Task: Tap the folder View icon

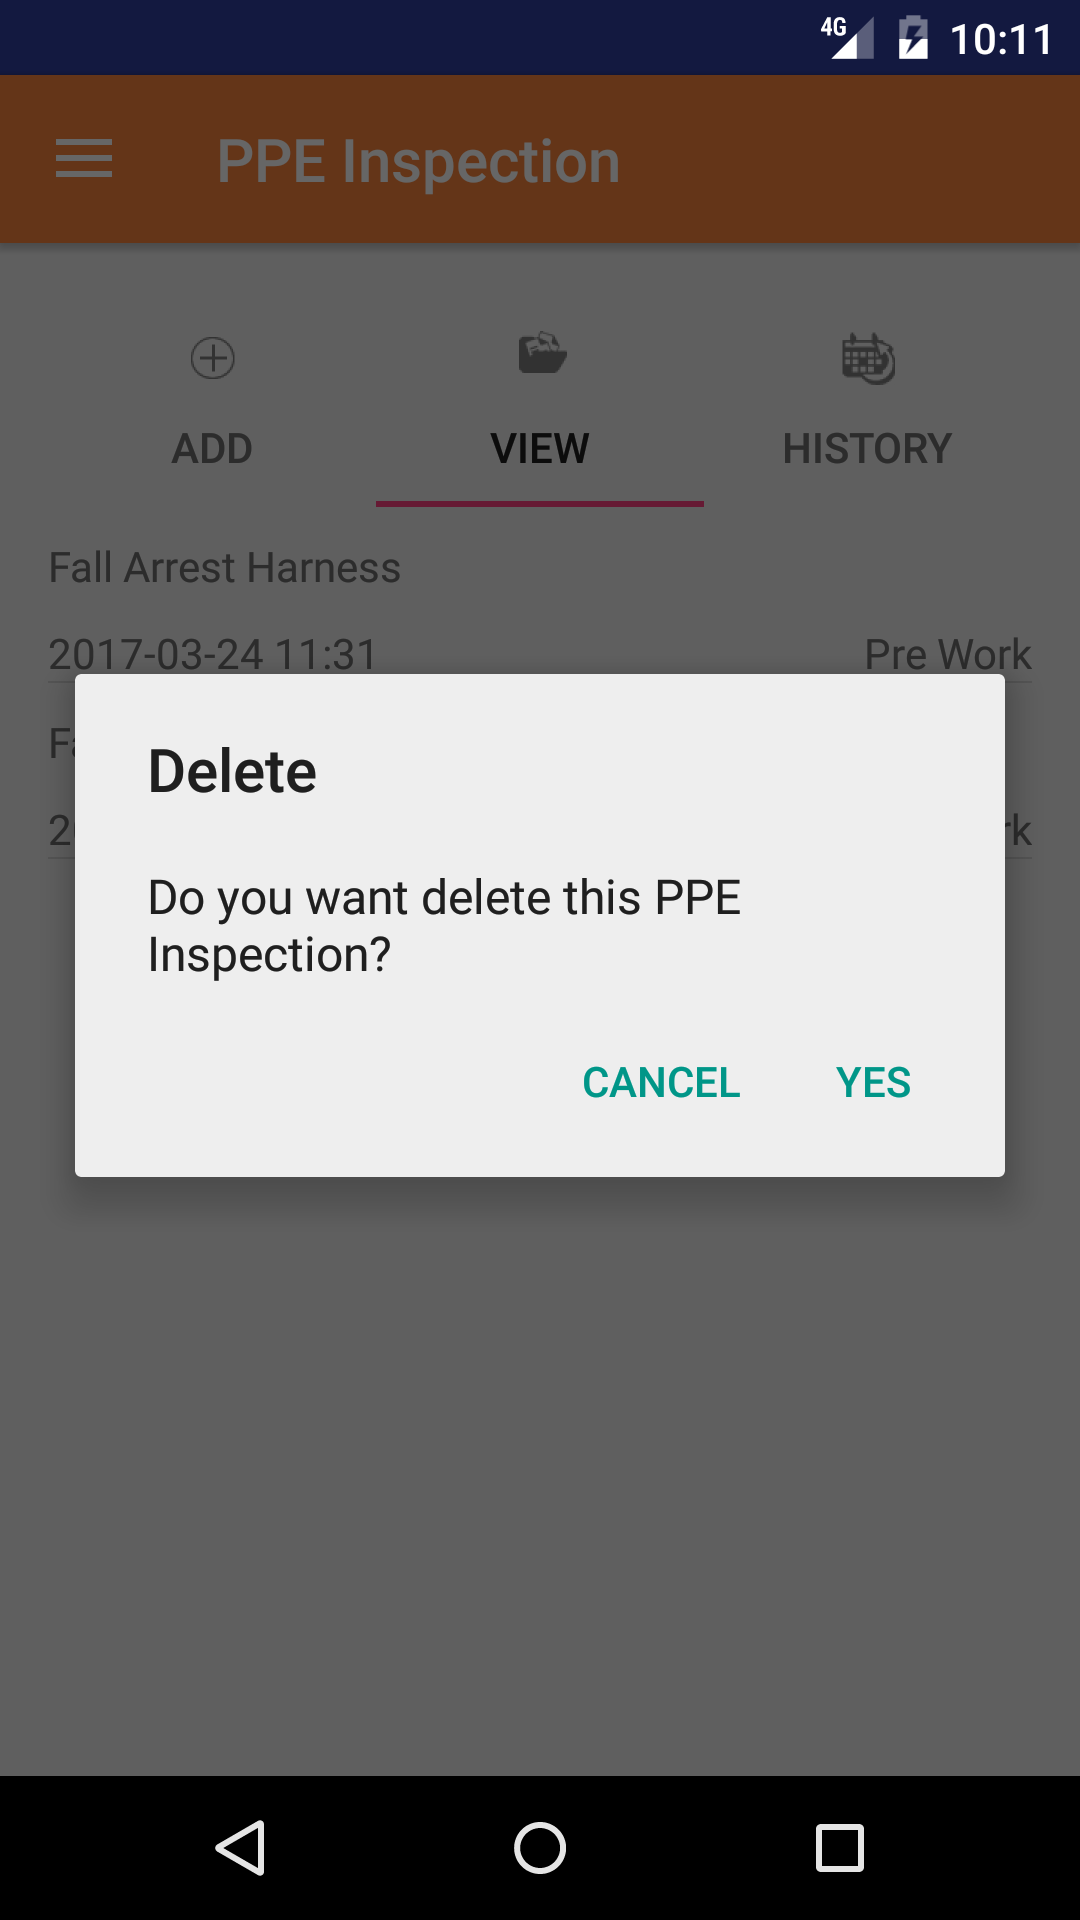Action: [542, 353]
